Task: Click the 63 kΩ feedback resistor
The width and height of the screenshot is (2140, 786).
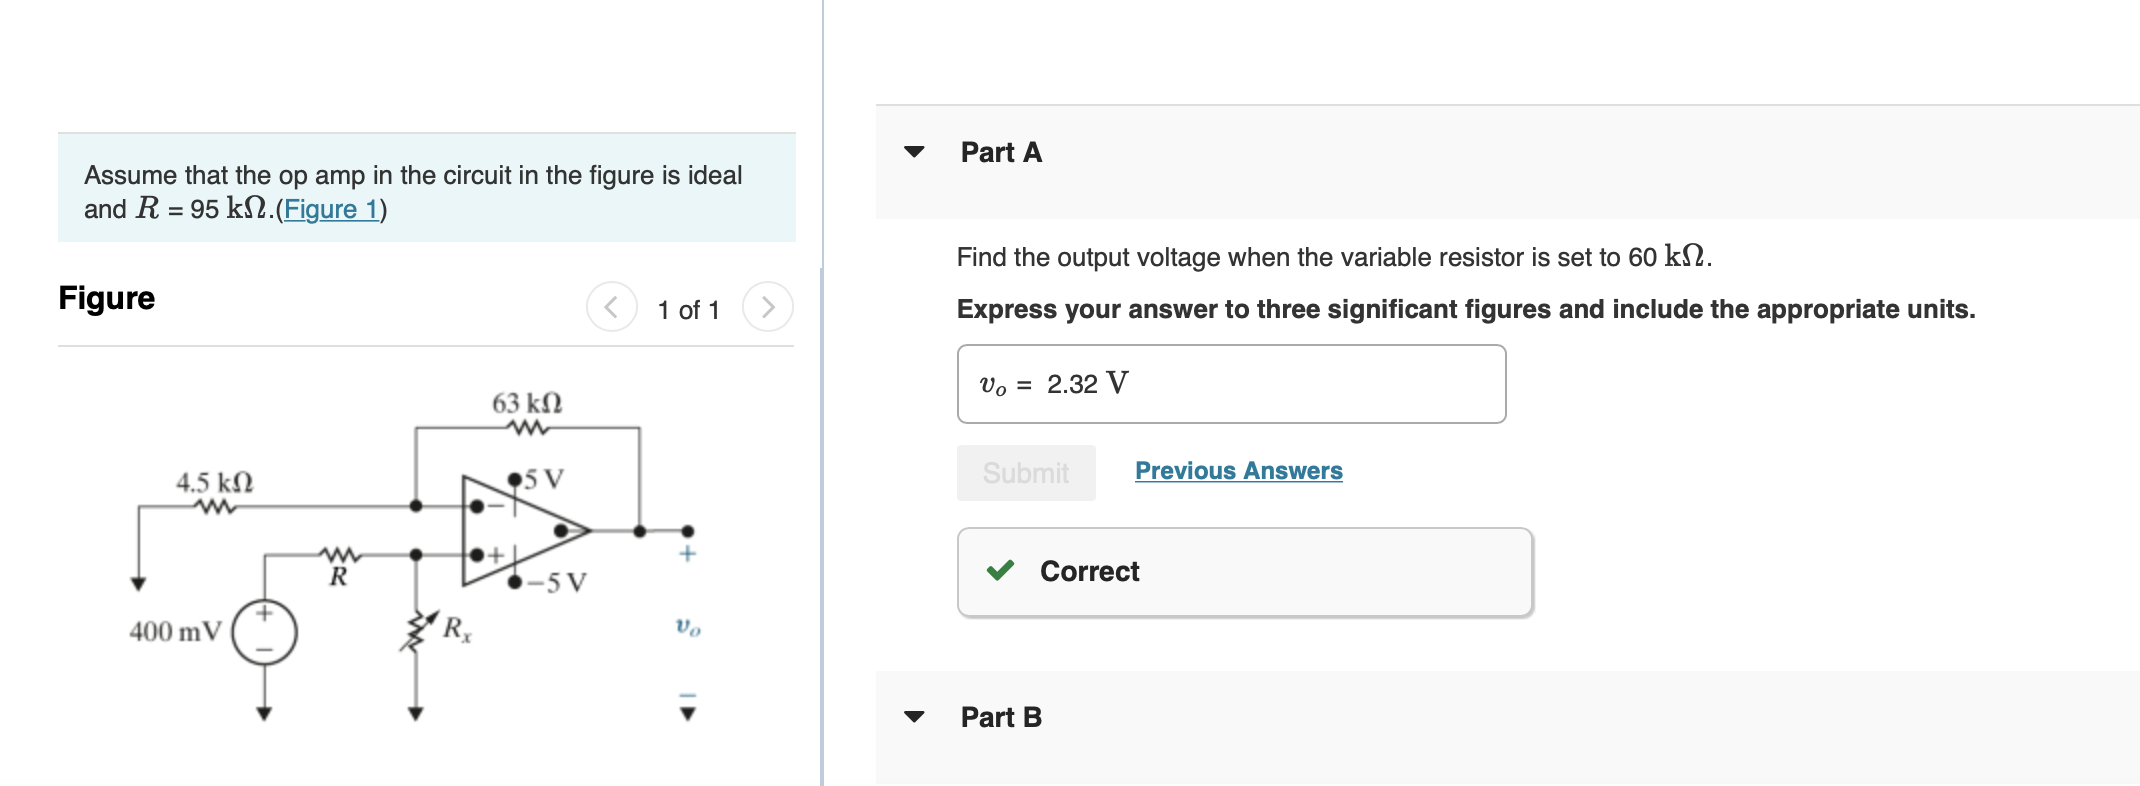Action: [527, 428]
